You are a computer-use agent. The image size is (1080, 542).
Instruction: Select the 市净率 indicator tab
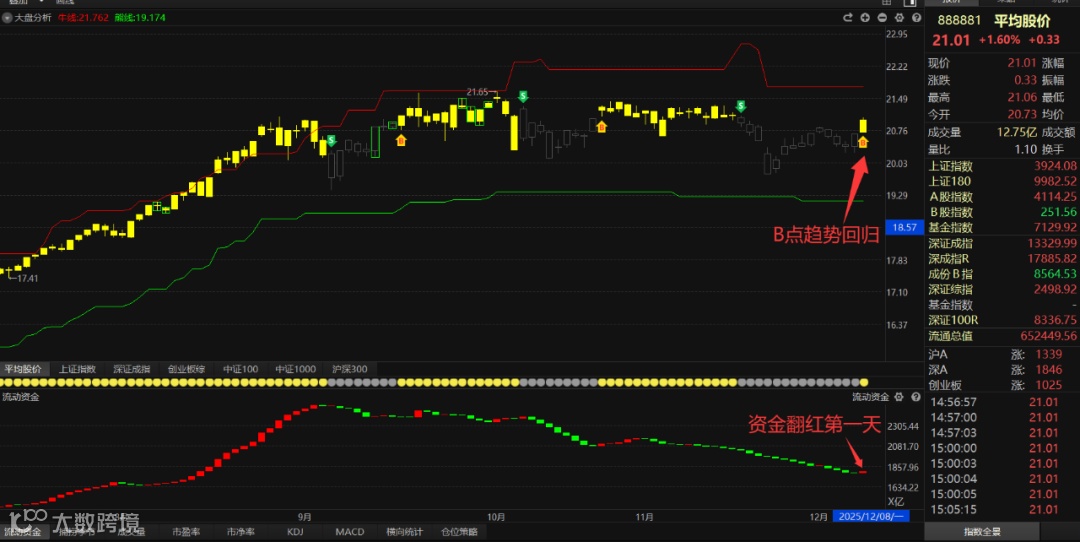pyautogui.click(x=240, y=532)
